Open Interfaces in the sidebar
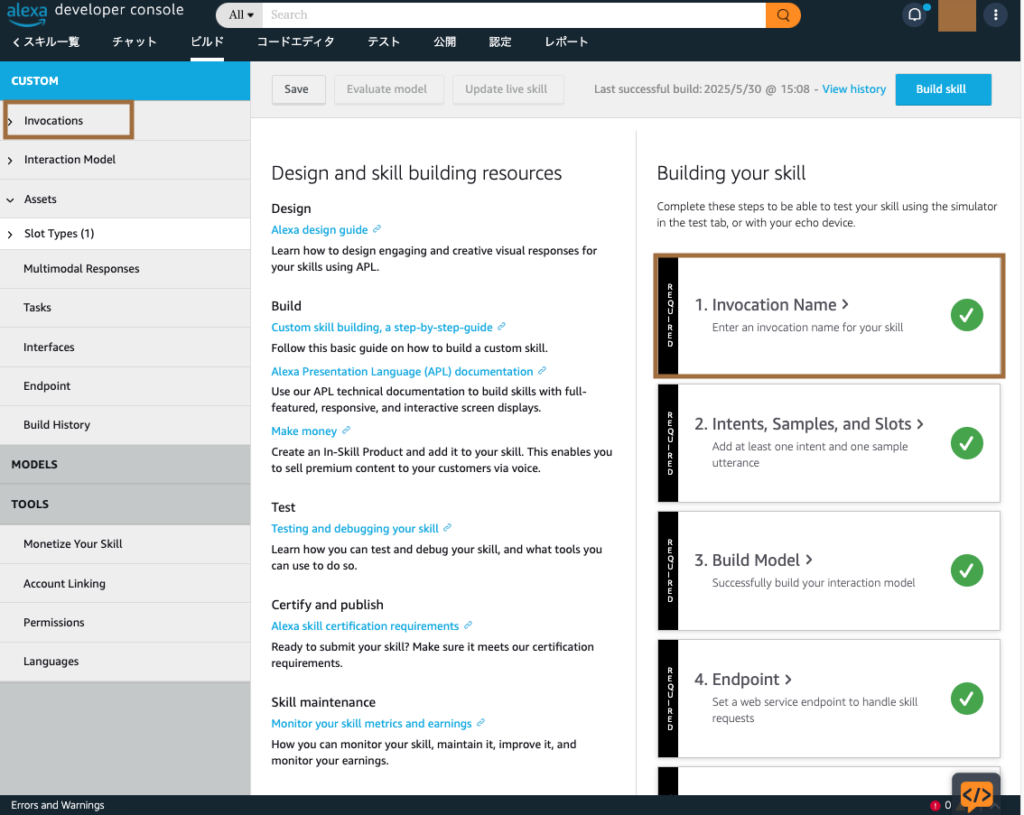Screen dimensions: 1024x815 pyautogui.click(x=125, y=347)
